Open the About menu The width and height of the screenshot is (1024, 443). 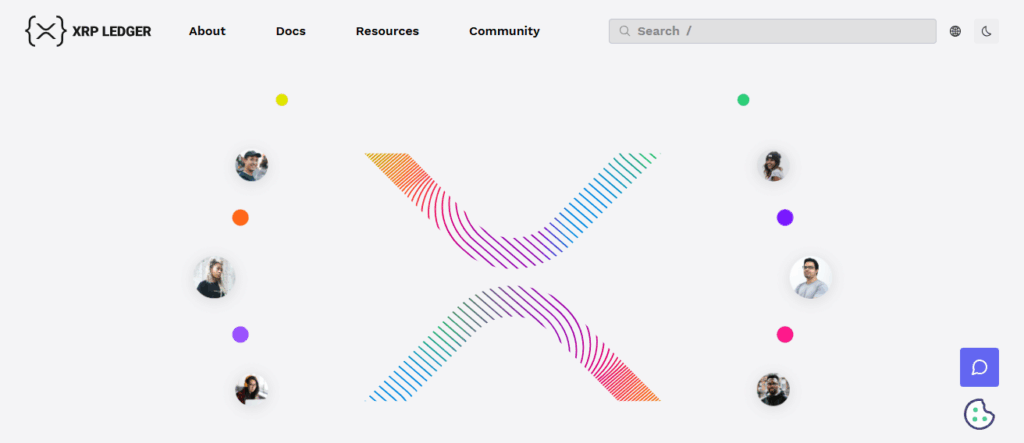[x=207, y=31]
